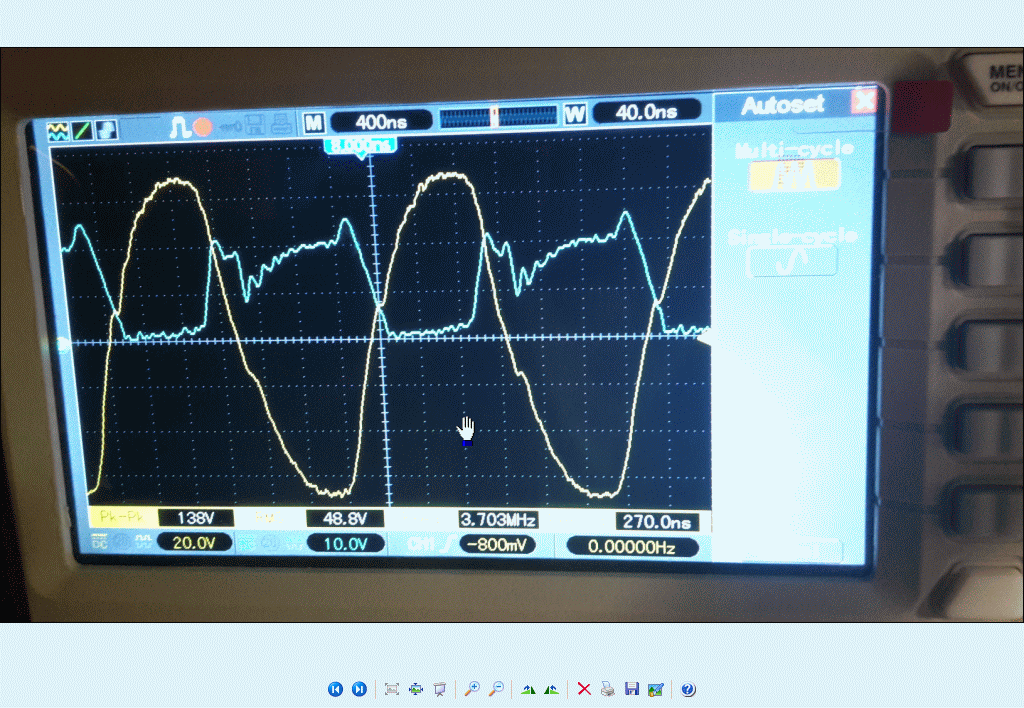
Task: Print the current image
Action: click(x=608, y=689)
